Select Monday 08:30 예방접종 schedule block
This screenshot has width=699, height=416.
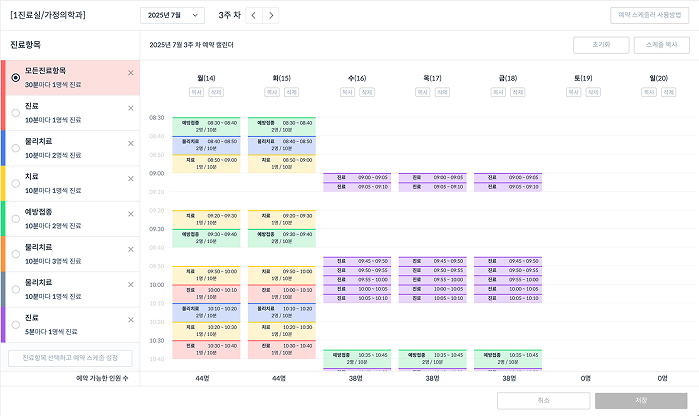206,126
